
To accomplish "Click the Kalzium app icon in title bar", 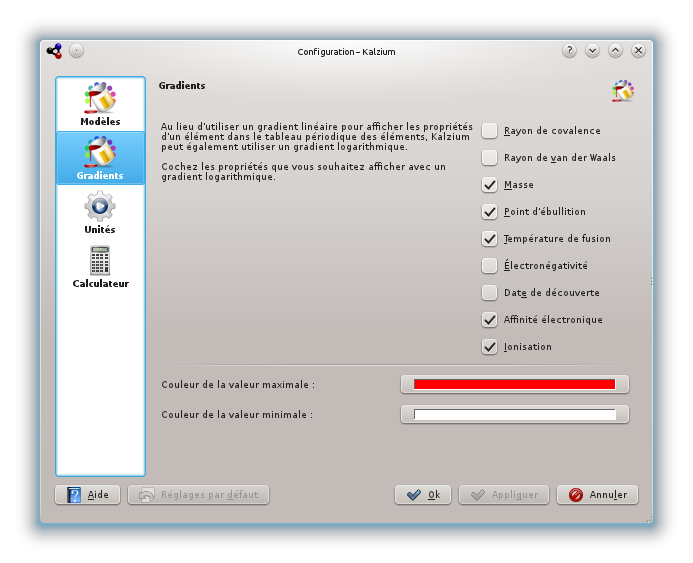I will point(54,50).
